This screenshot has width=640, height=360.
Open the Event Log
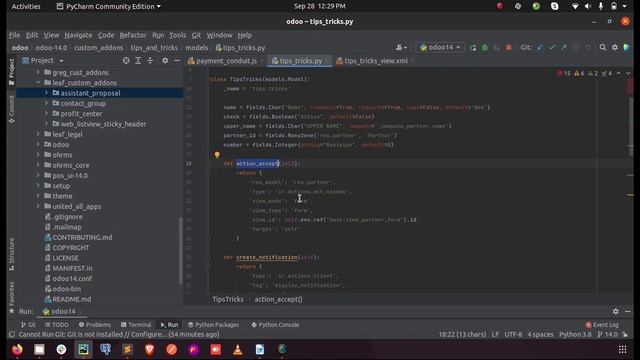coord(602,325)
